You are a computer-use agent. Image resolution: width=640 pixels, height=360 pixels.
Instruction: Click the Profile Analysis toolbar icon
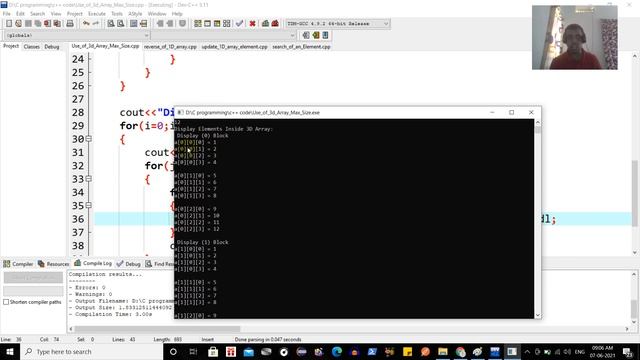click(265, 24)
